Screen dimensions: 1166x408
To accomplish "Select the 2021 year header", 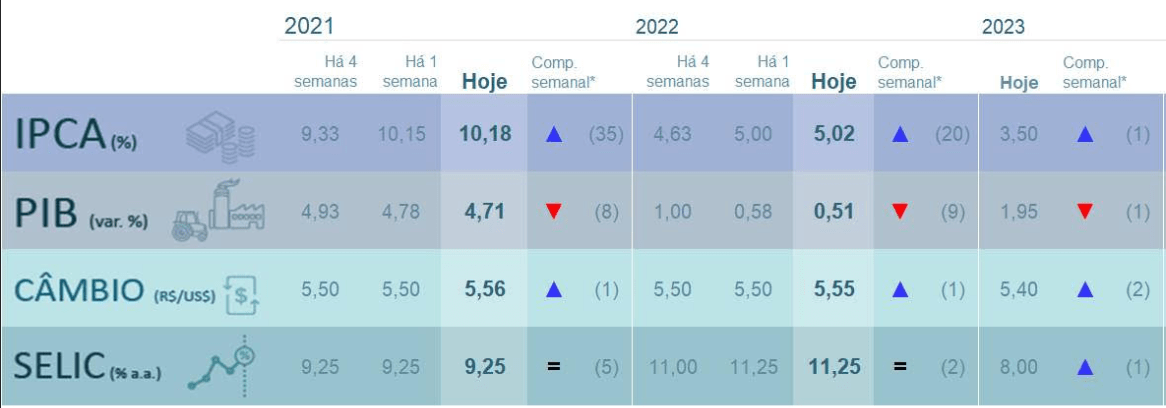I will coord(309,26).
